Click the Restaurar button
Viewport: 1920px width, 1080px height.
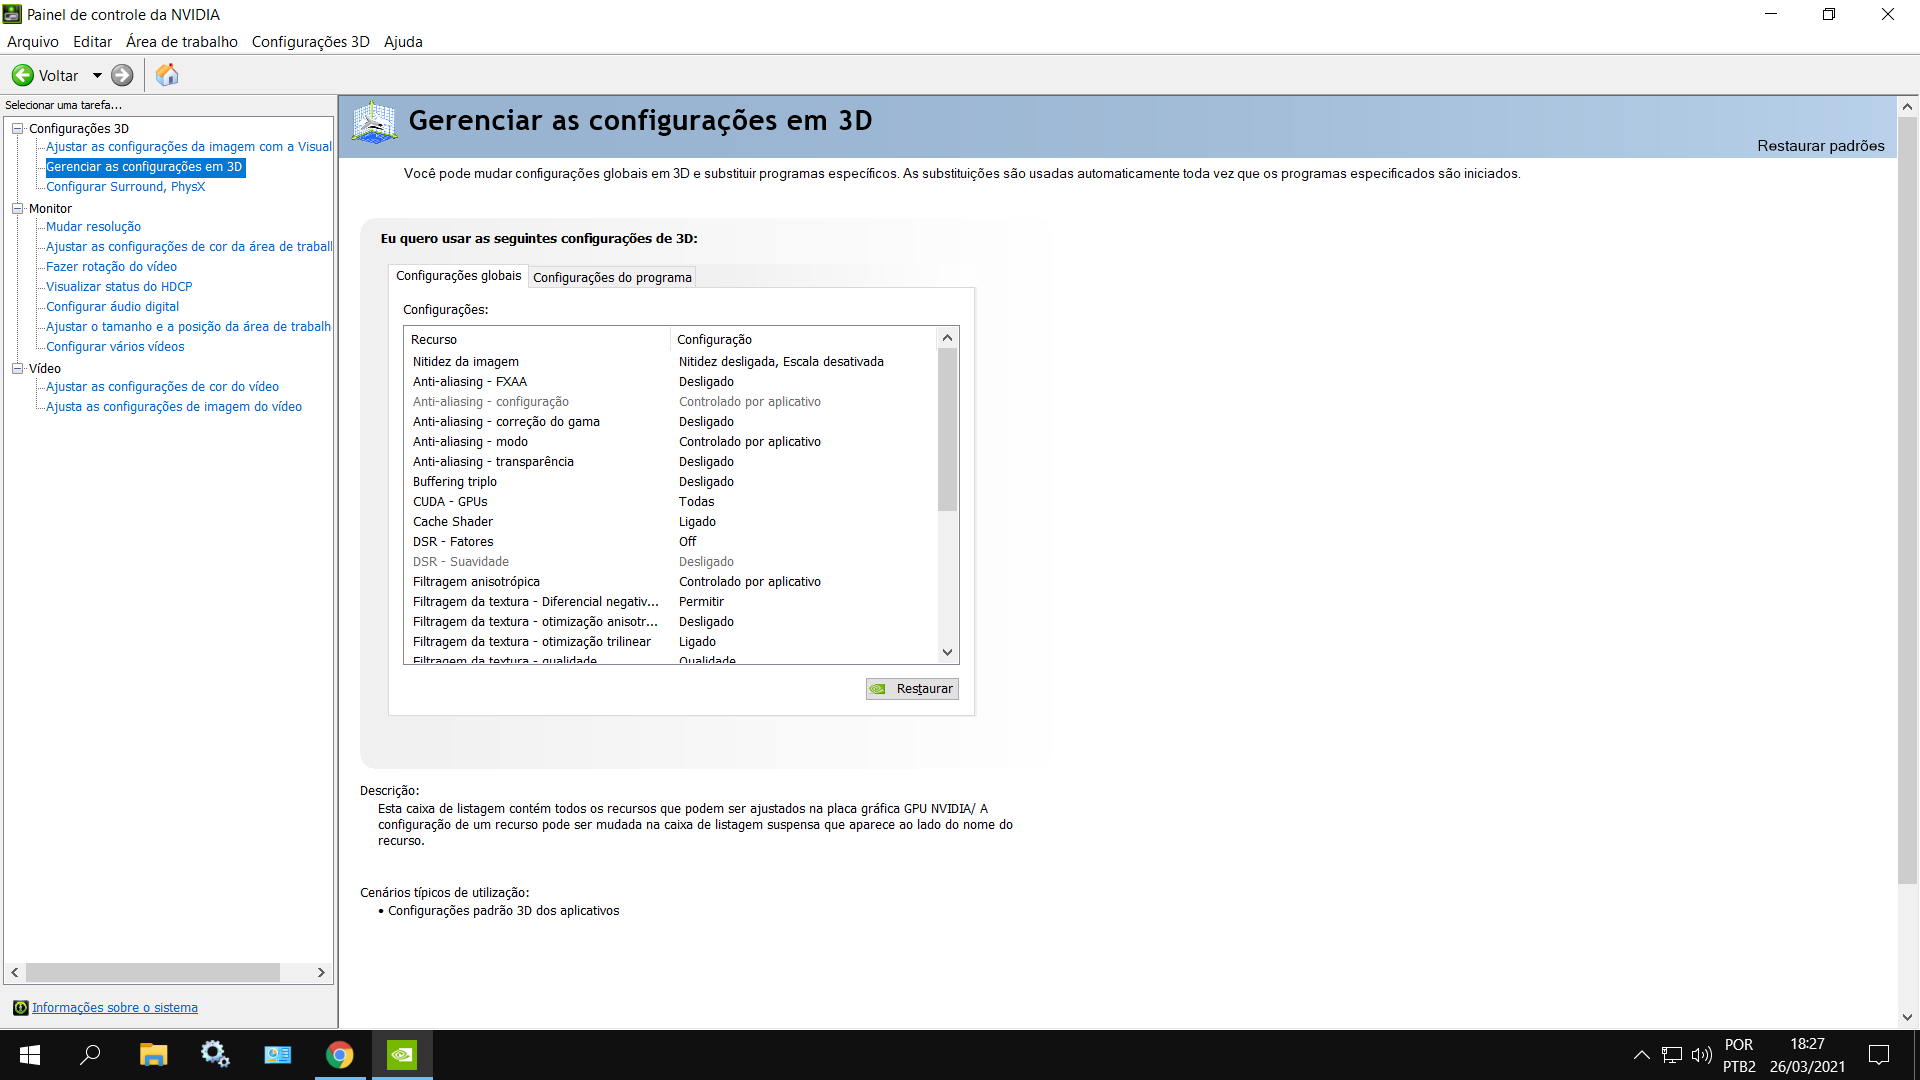pyautogui.click(x=912, y=689)
